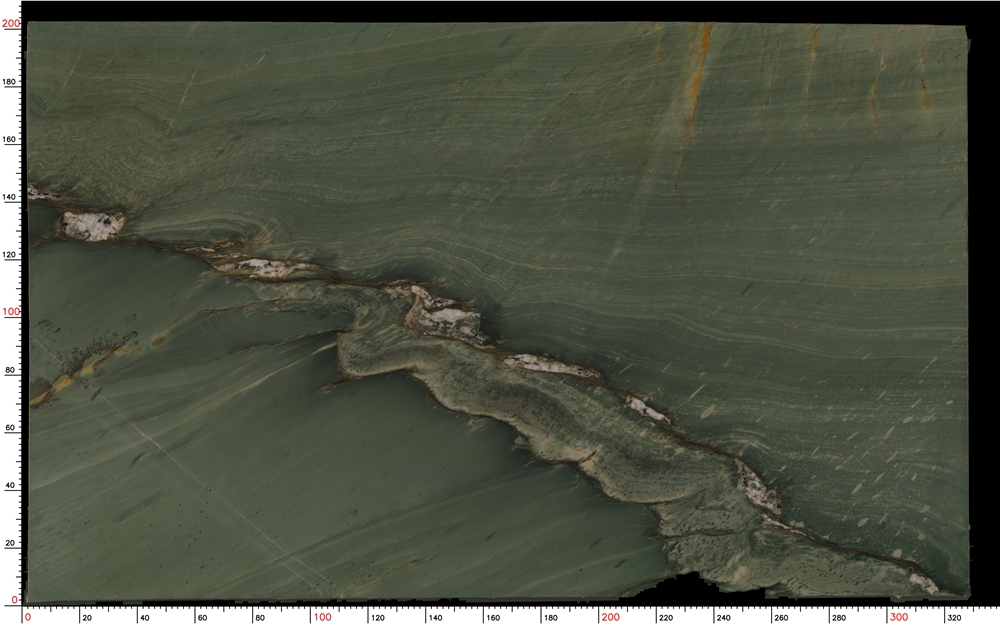Click the 80 mark on horizontal ruler

click(x=258, y=618)
